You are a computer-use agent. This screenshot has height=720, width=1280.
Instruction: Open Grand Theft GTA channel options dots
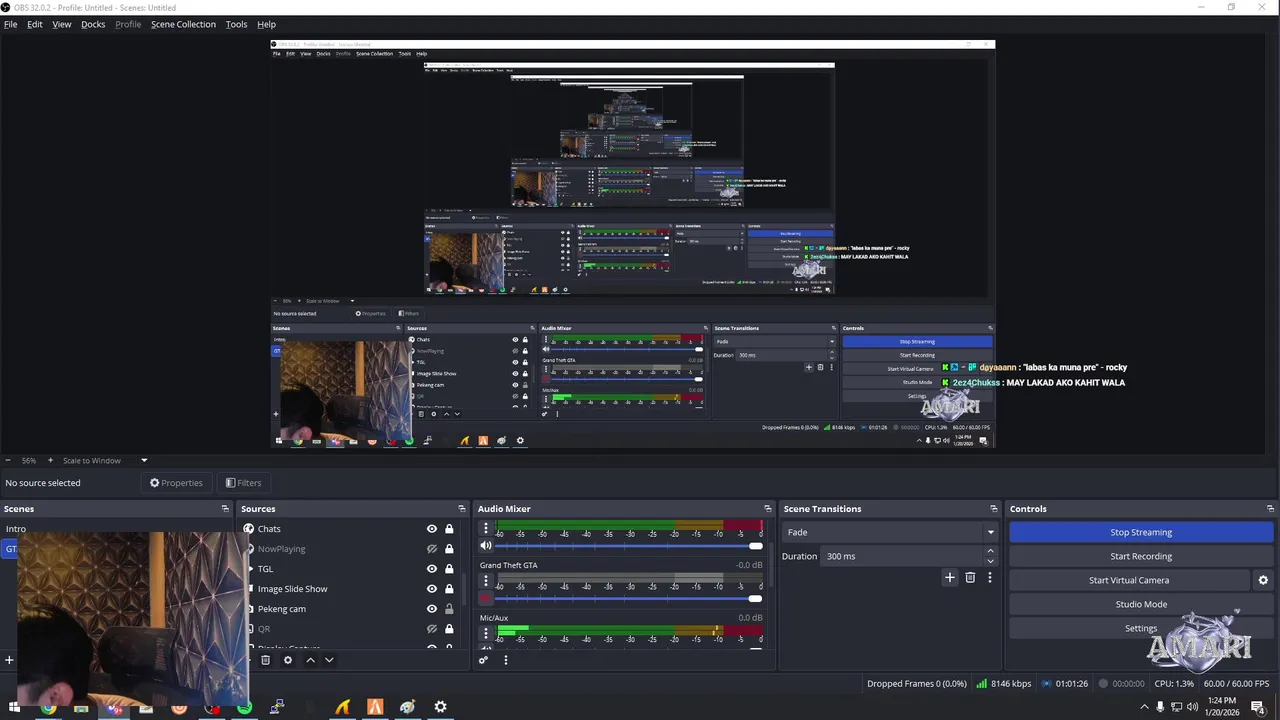pos(486,581)
